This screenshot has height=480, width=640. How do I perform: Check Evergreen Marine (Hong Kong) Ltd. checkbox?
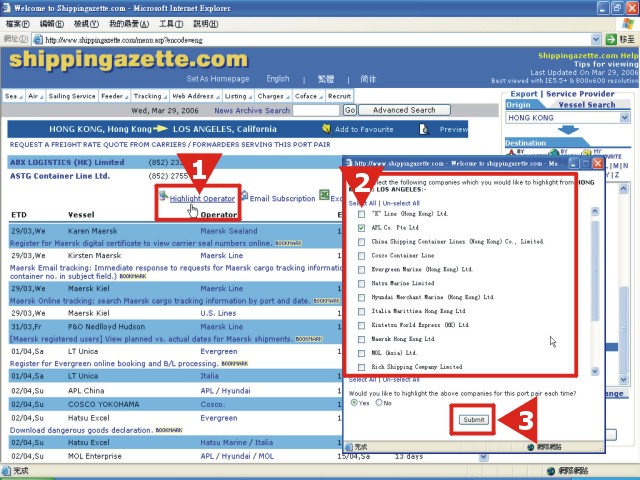(361, 269)
